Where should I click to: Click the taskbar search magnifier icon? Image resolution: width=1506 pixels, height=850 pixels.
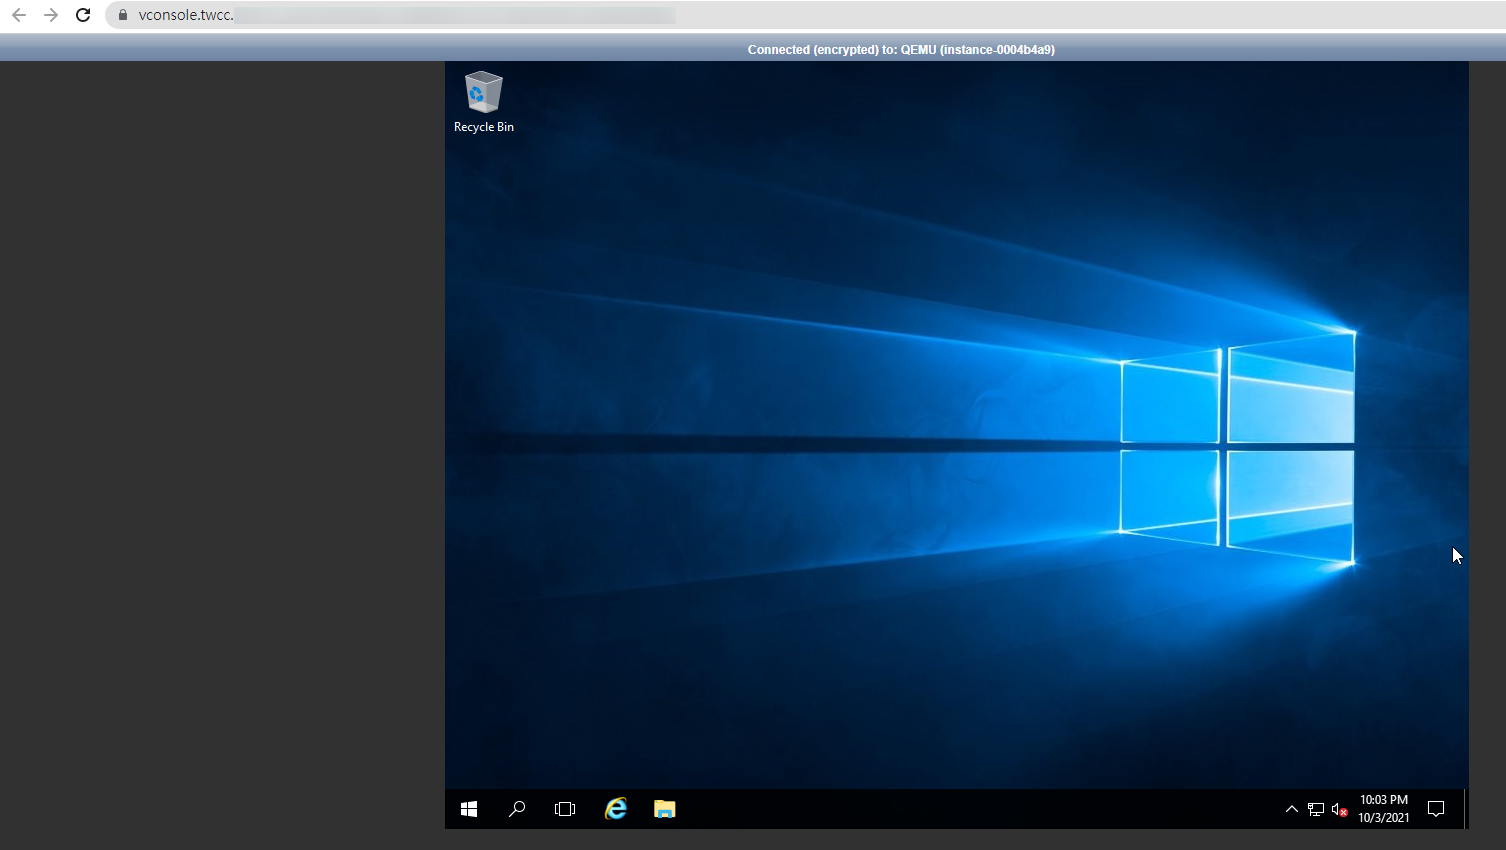tap(517, 809)
